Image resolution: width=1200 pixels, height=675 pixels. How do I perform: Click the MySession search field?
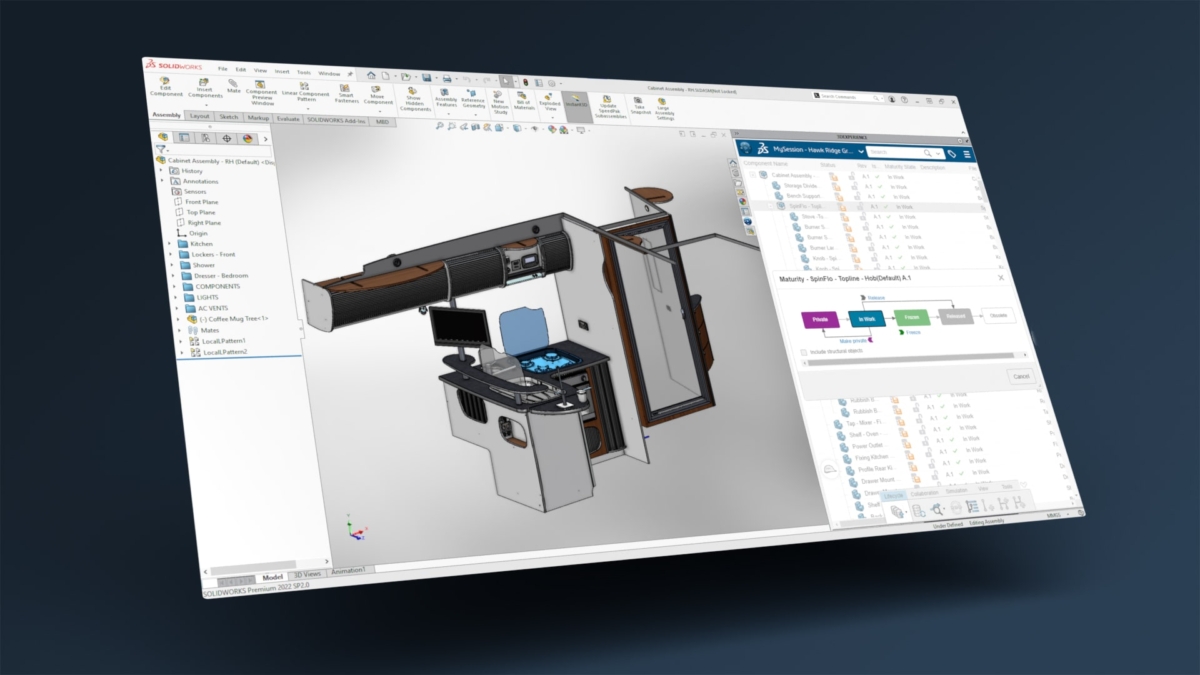coord(895,152)
